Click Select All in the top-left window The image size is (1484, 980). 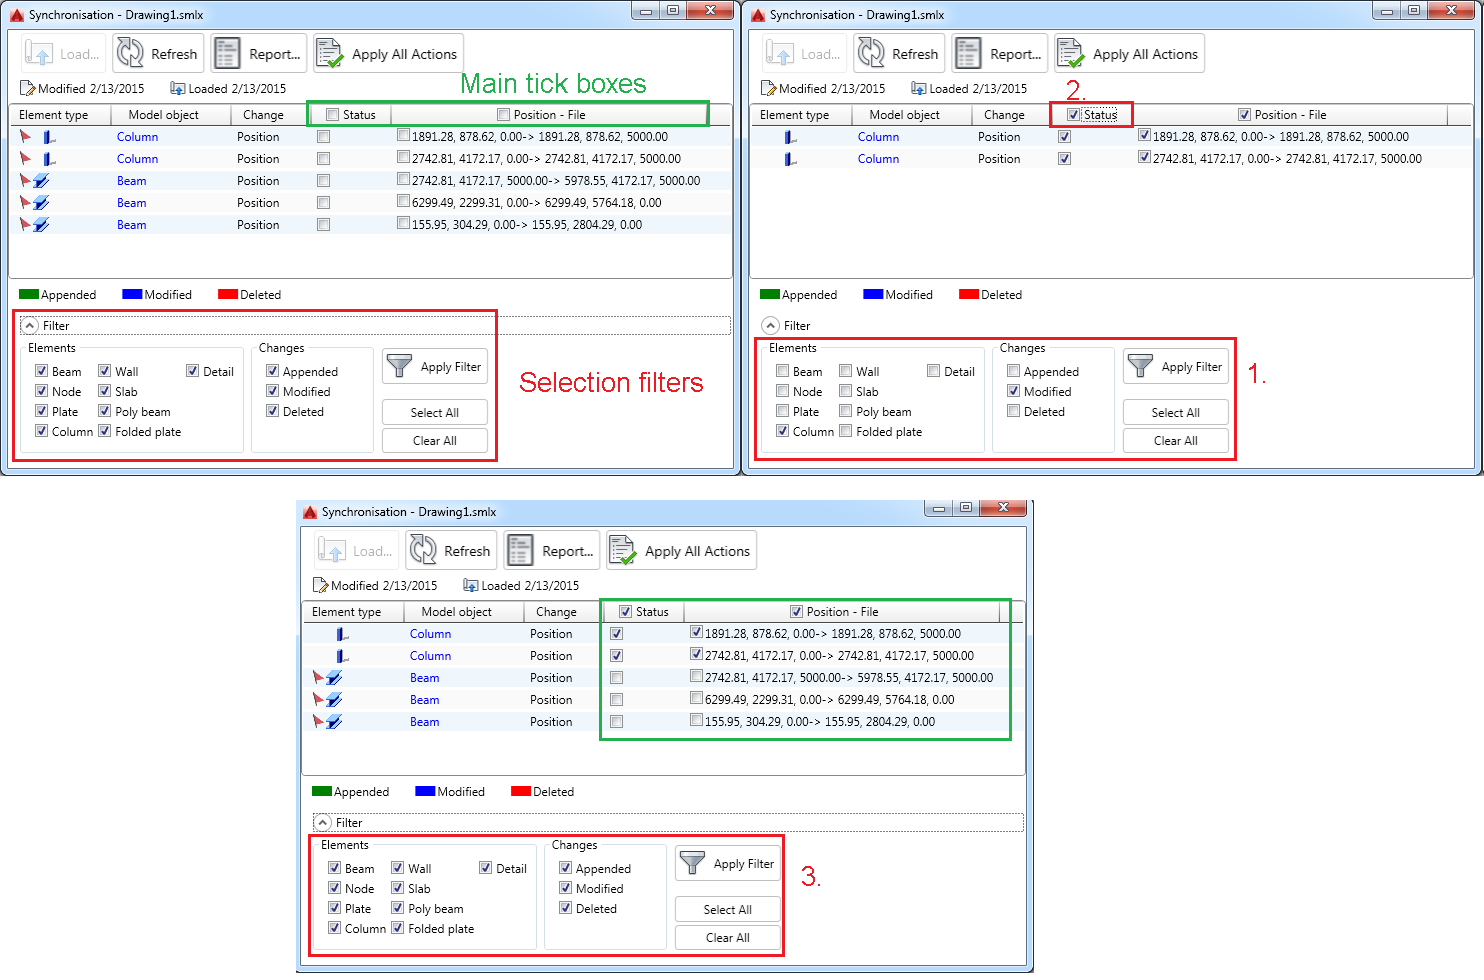(435, 413)
